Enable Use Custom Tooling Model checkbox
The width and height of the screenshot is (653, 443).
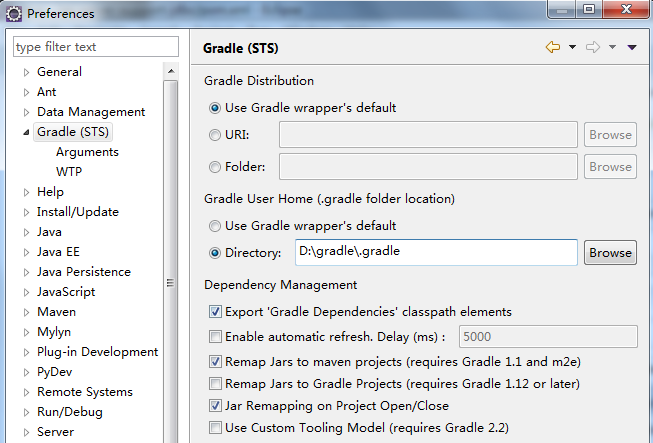click(x=215, y=428)
